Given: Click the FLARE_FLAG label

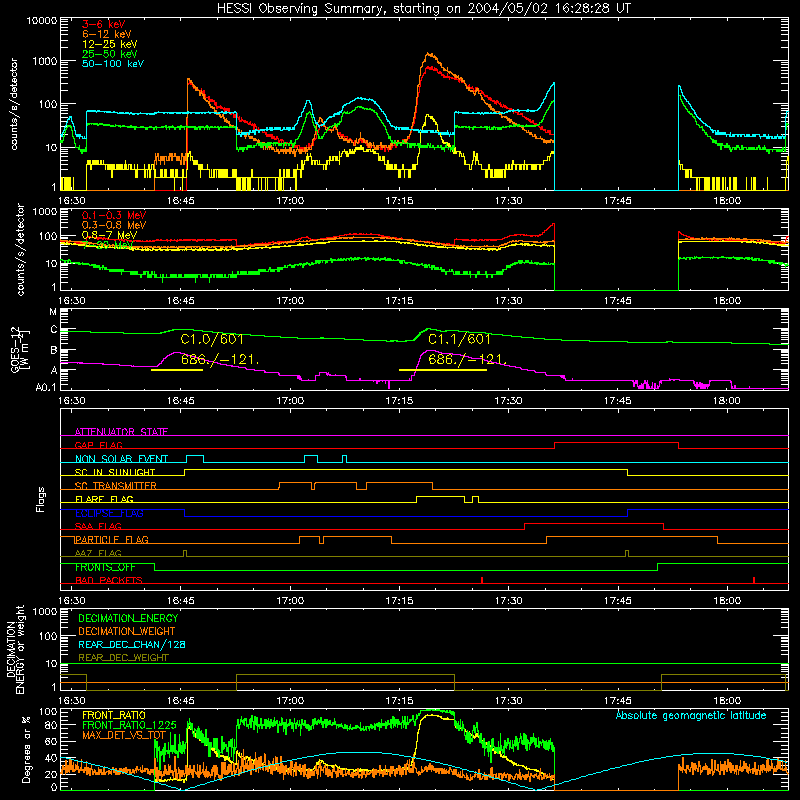Looking at the screenshot, I should pos(104,499).
